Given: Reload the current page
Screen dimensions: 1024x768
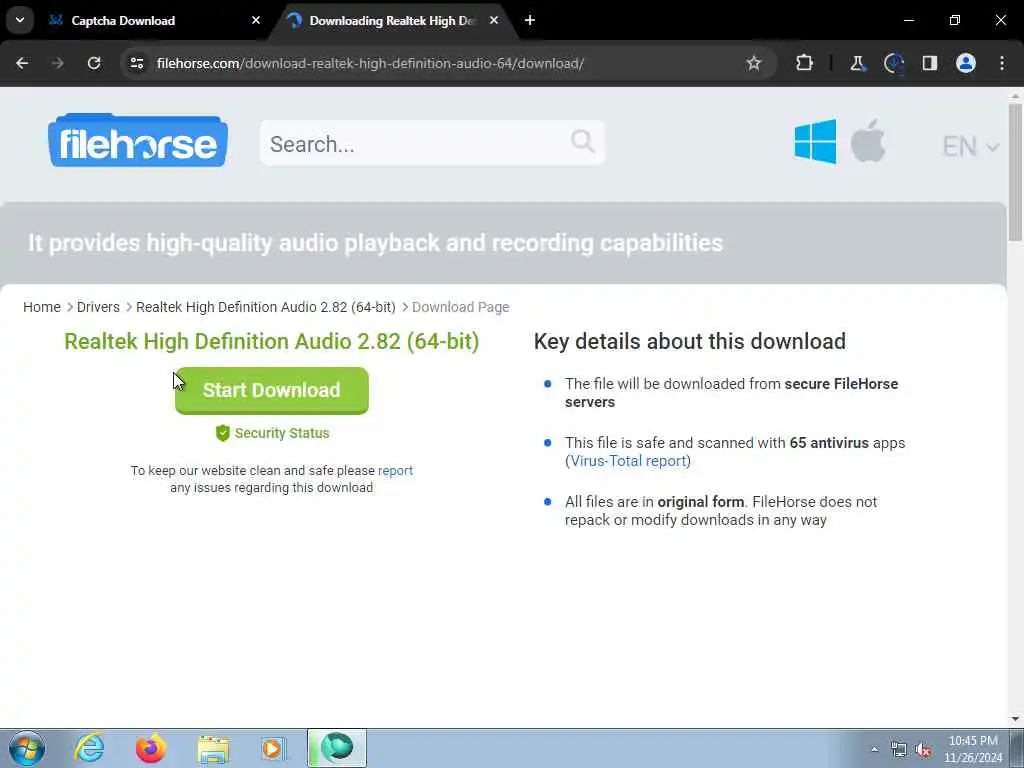Looking at the screenshot, I should pyautogui.click(x=94, y=63).
